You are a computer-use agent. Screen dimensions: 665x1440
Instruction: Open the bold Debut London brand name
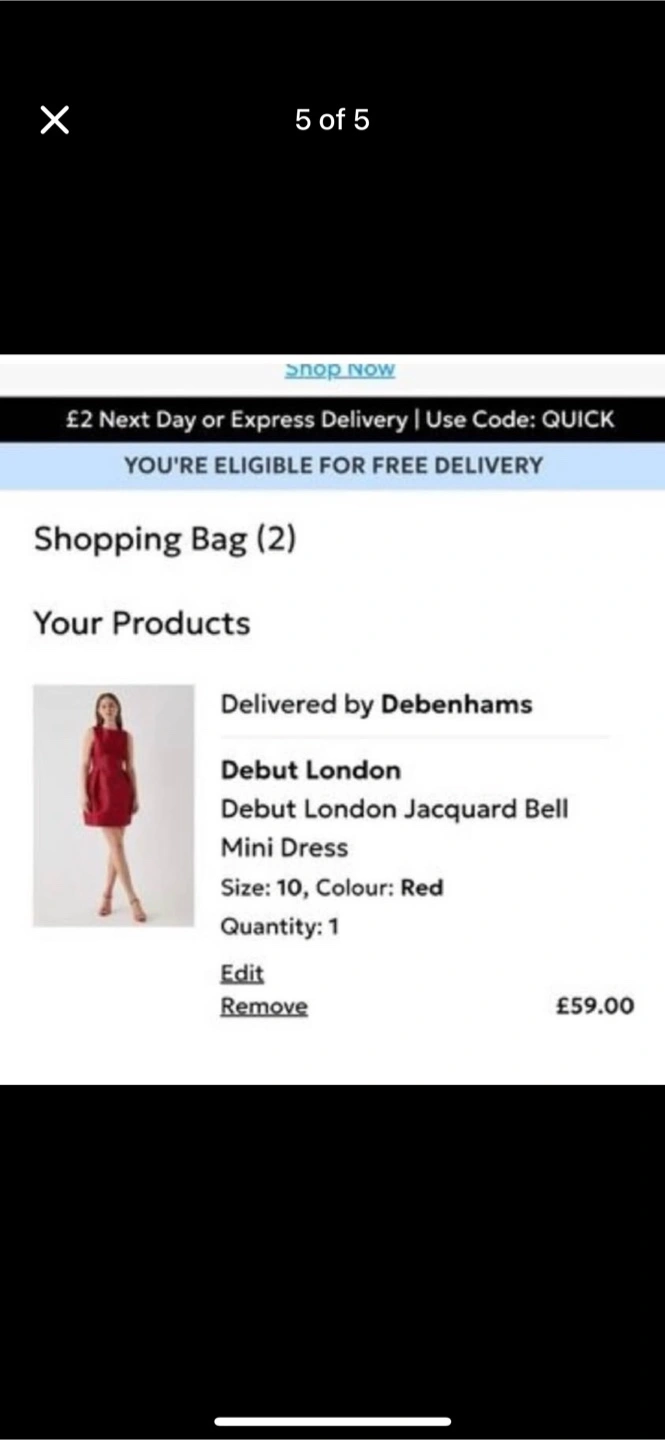(310, 770)
